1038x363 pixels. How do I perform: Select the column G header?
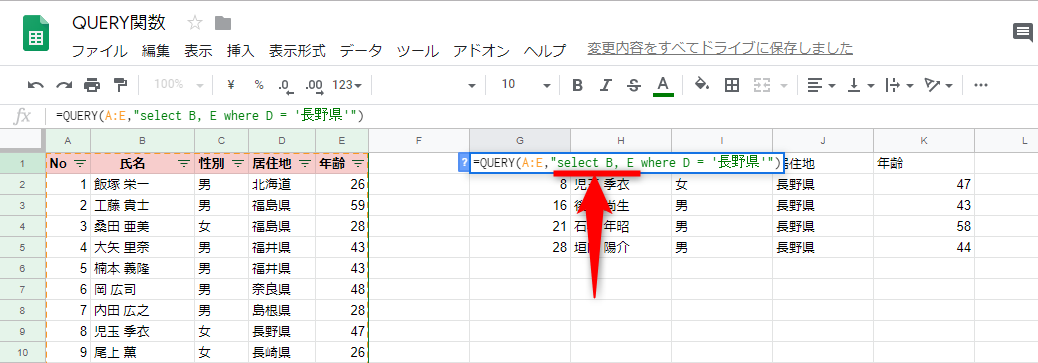click(x=520, y=140)
